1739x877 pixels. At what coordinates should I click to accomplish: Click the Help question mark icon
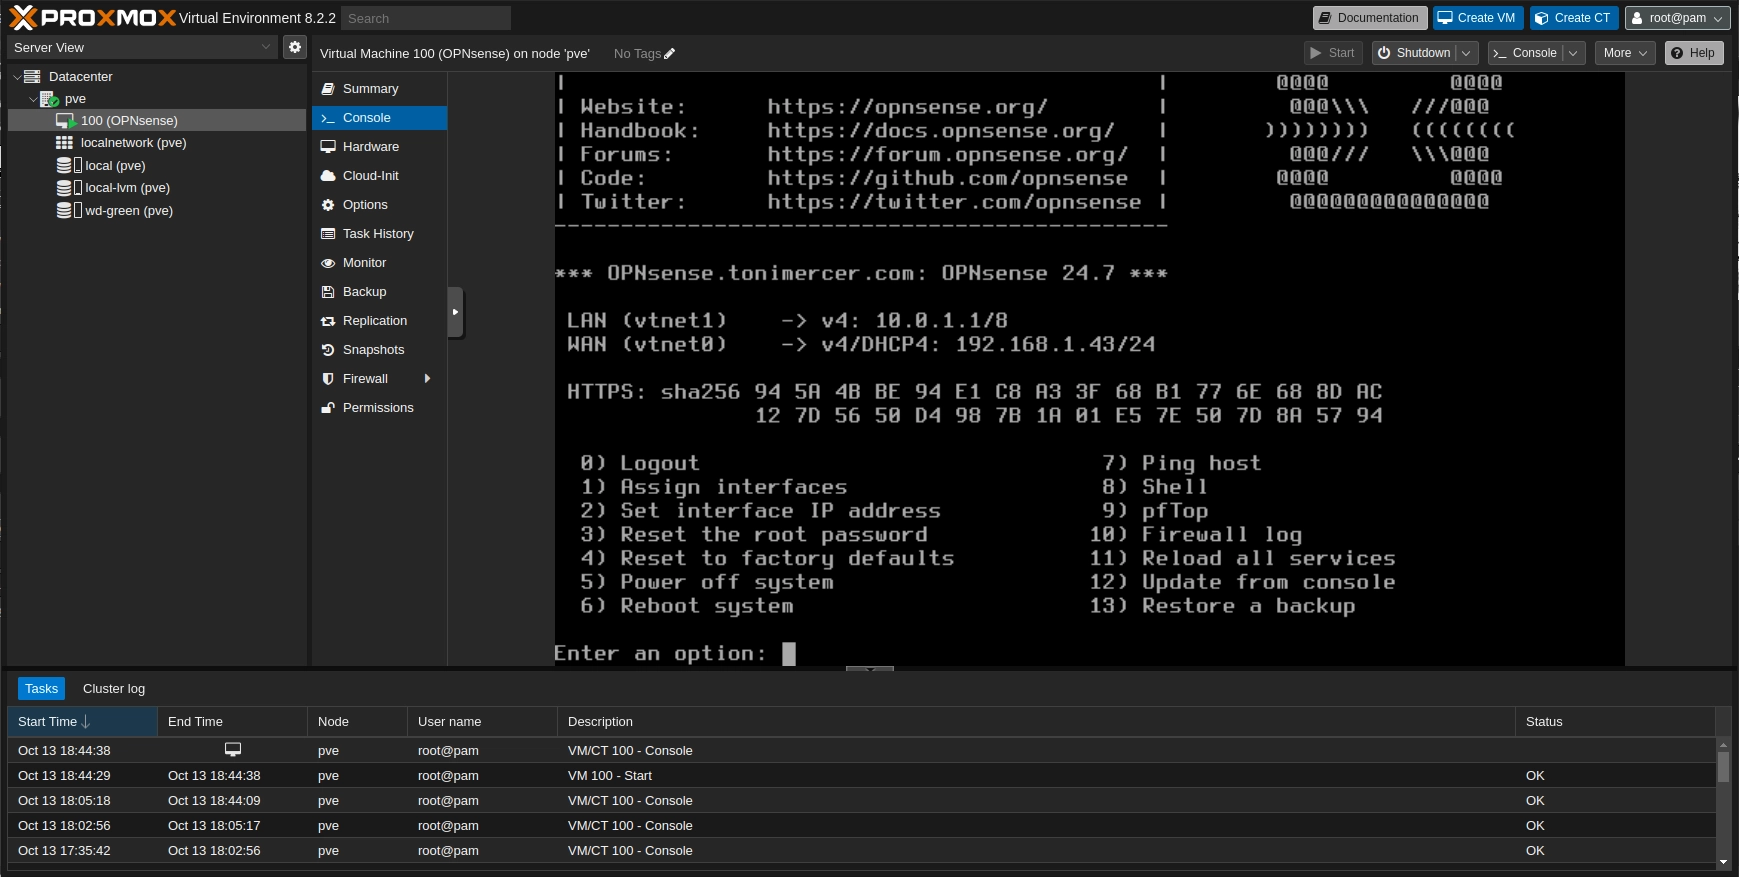1677,53
